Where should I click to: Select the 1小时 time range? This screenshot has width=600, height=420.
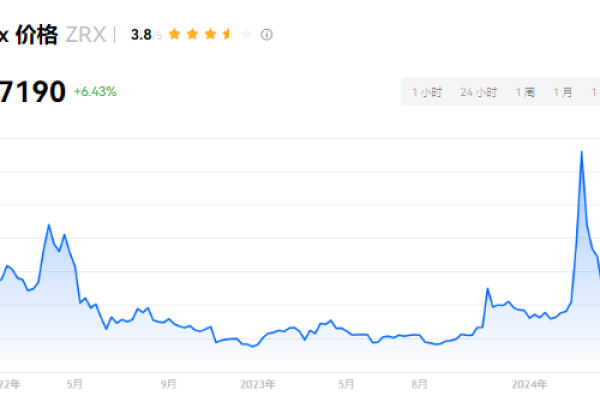tap(427, 92)
